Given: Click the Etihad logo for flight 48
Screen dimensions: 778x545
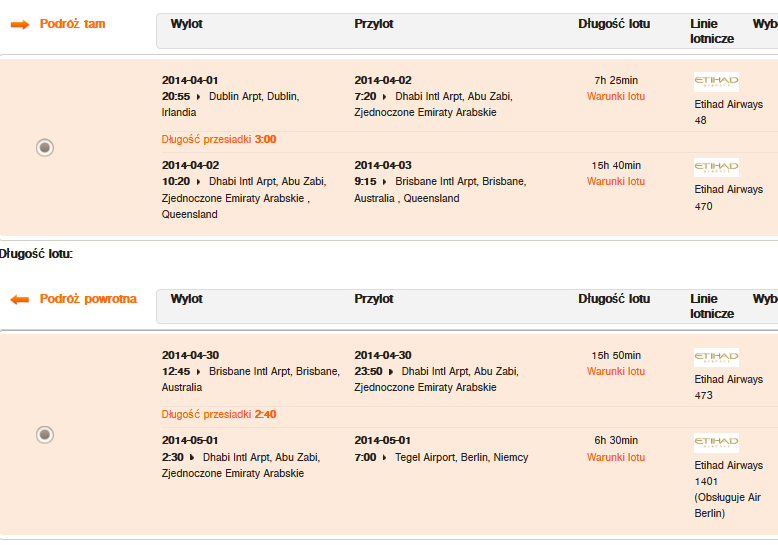Looking at the screenshot, I should pos(716,82).
